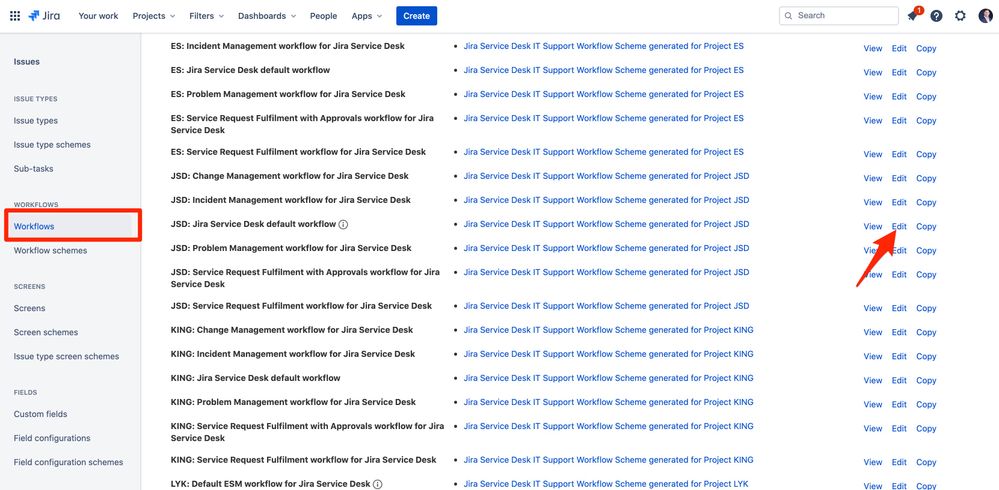999x490 pixels.
Task: Expand the Projects dropdown menu
Action: coord(154,16)
